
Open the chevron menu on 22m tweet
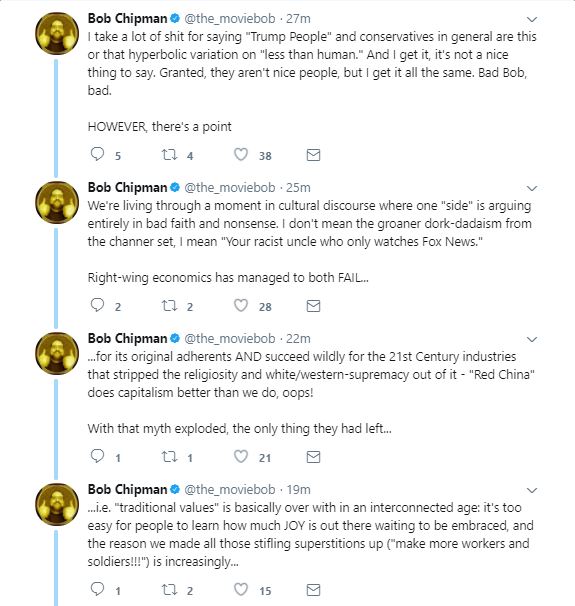[x=532, y=339]
